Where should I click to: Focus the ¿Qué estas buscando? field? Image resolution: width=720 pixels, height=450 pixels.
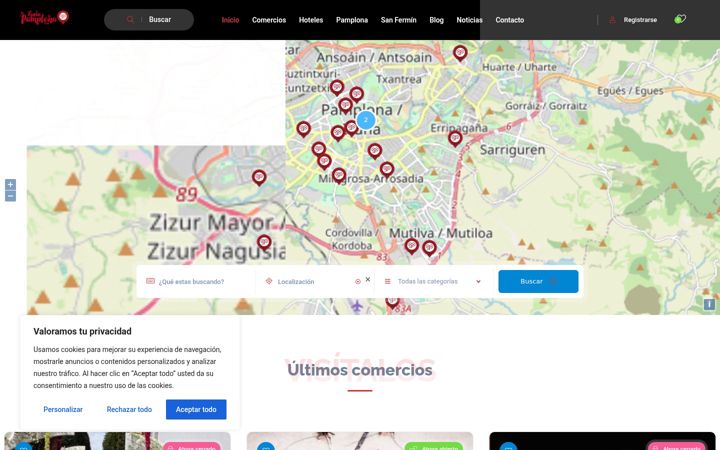[x=197, y=281]
